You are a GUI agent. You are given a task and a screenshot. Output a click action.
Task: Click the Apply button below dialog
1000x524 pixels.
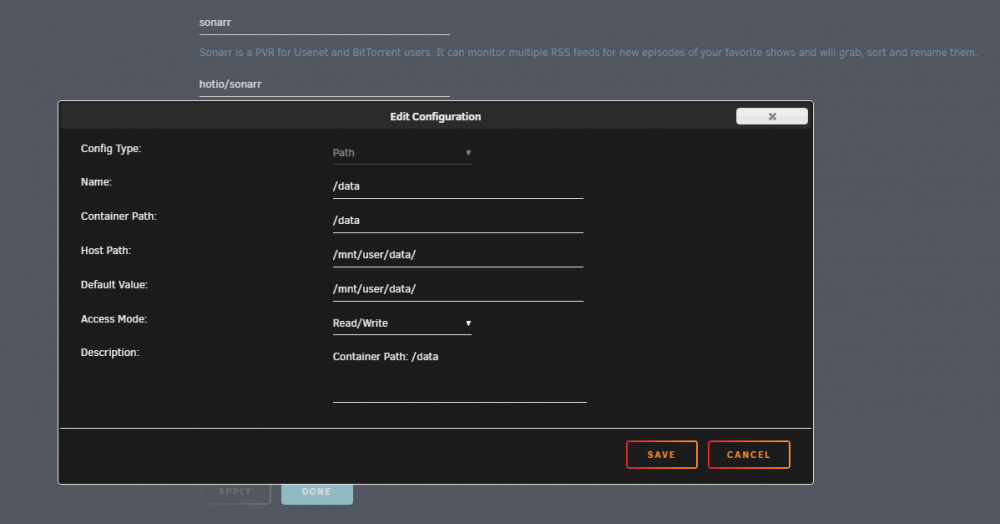pyautogui.click(x=235, y=491)
